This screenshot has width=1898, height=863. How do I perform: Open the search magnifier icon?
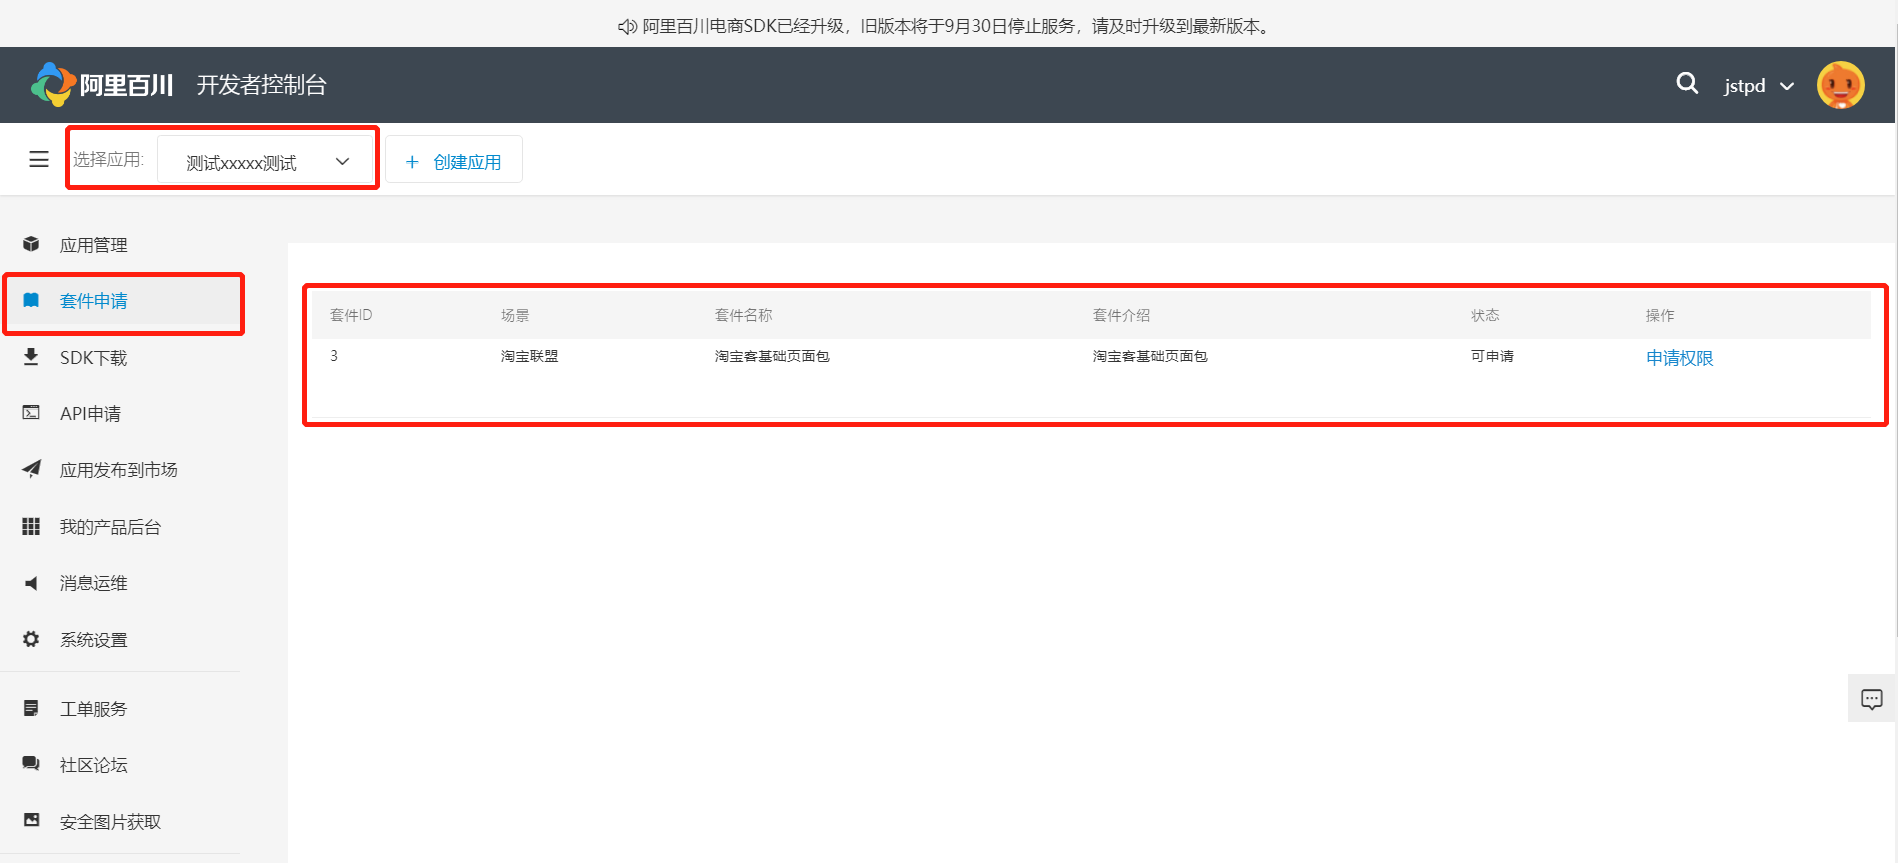[x=1687, y=84]
